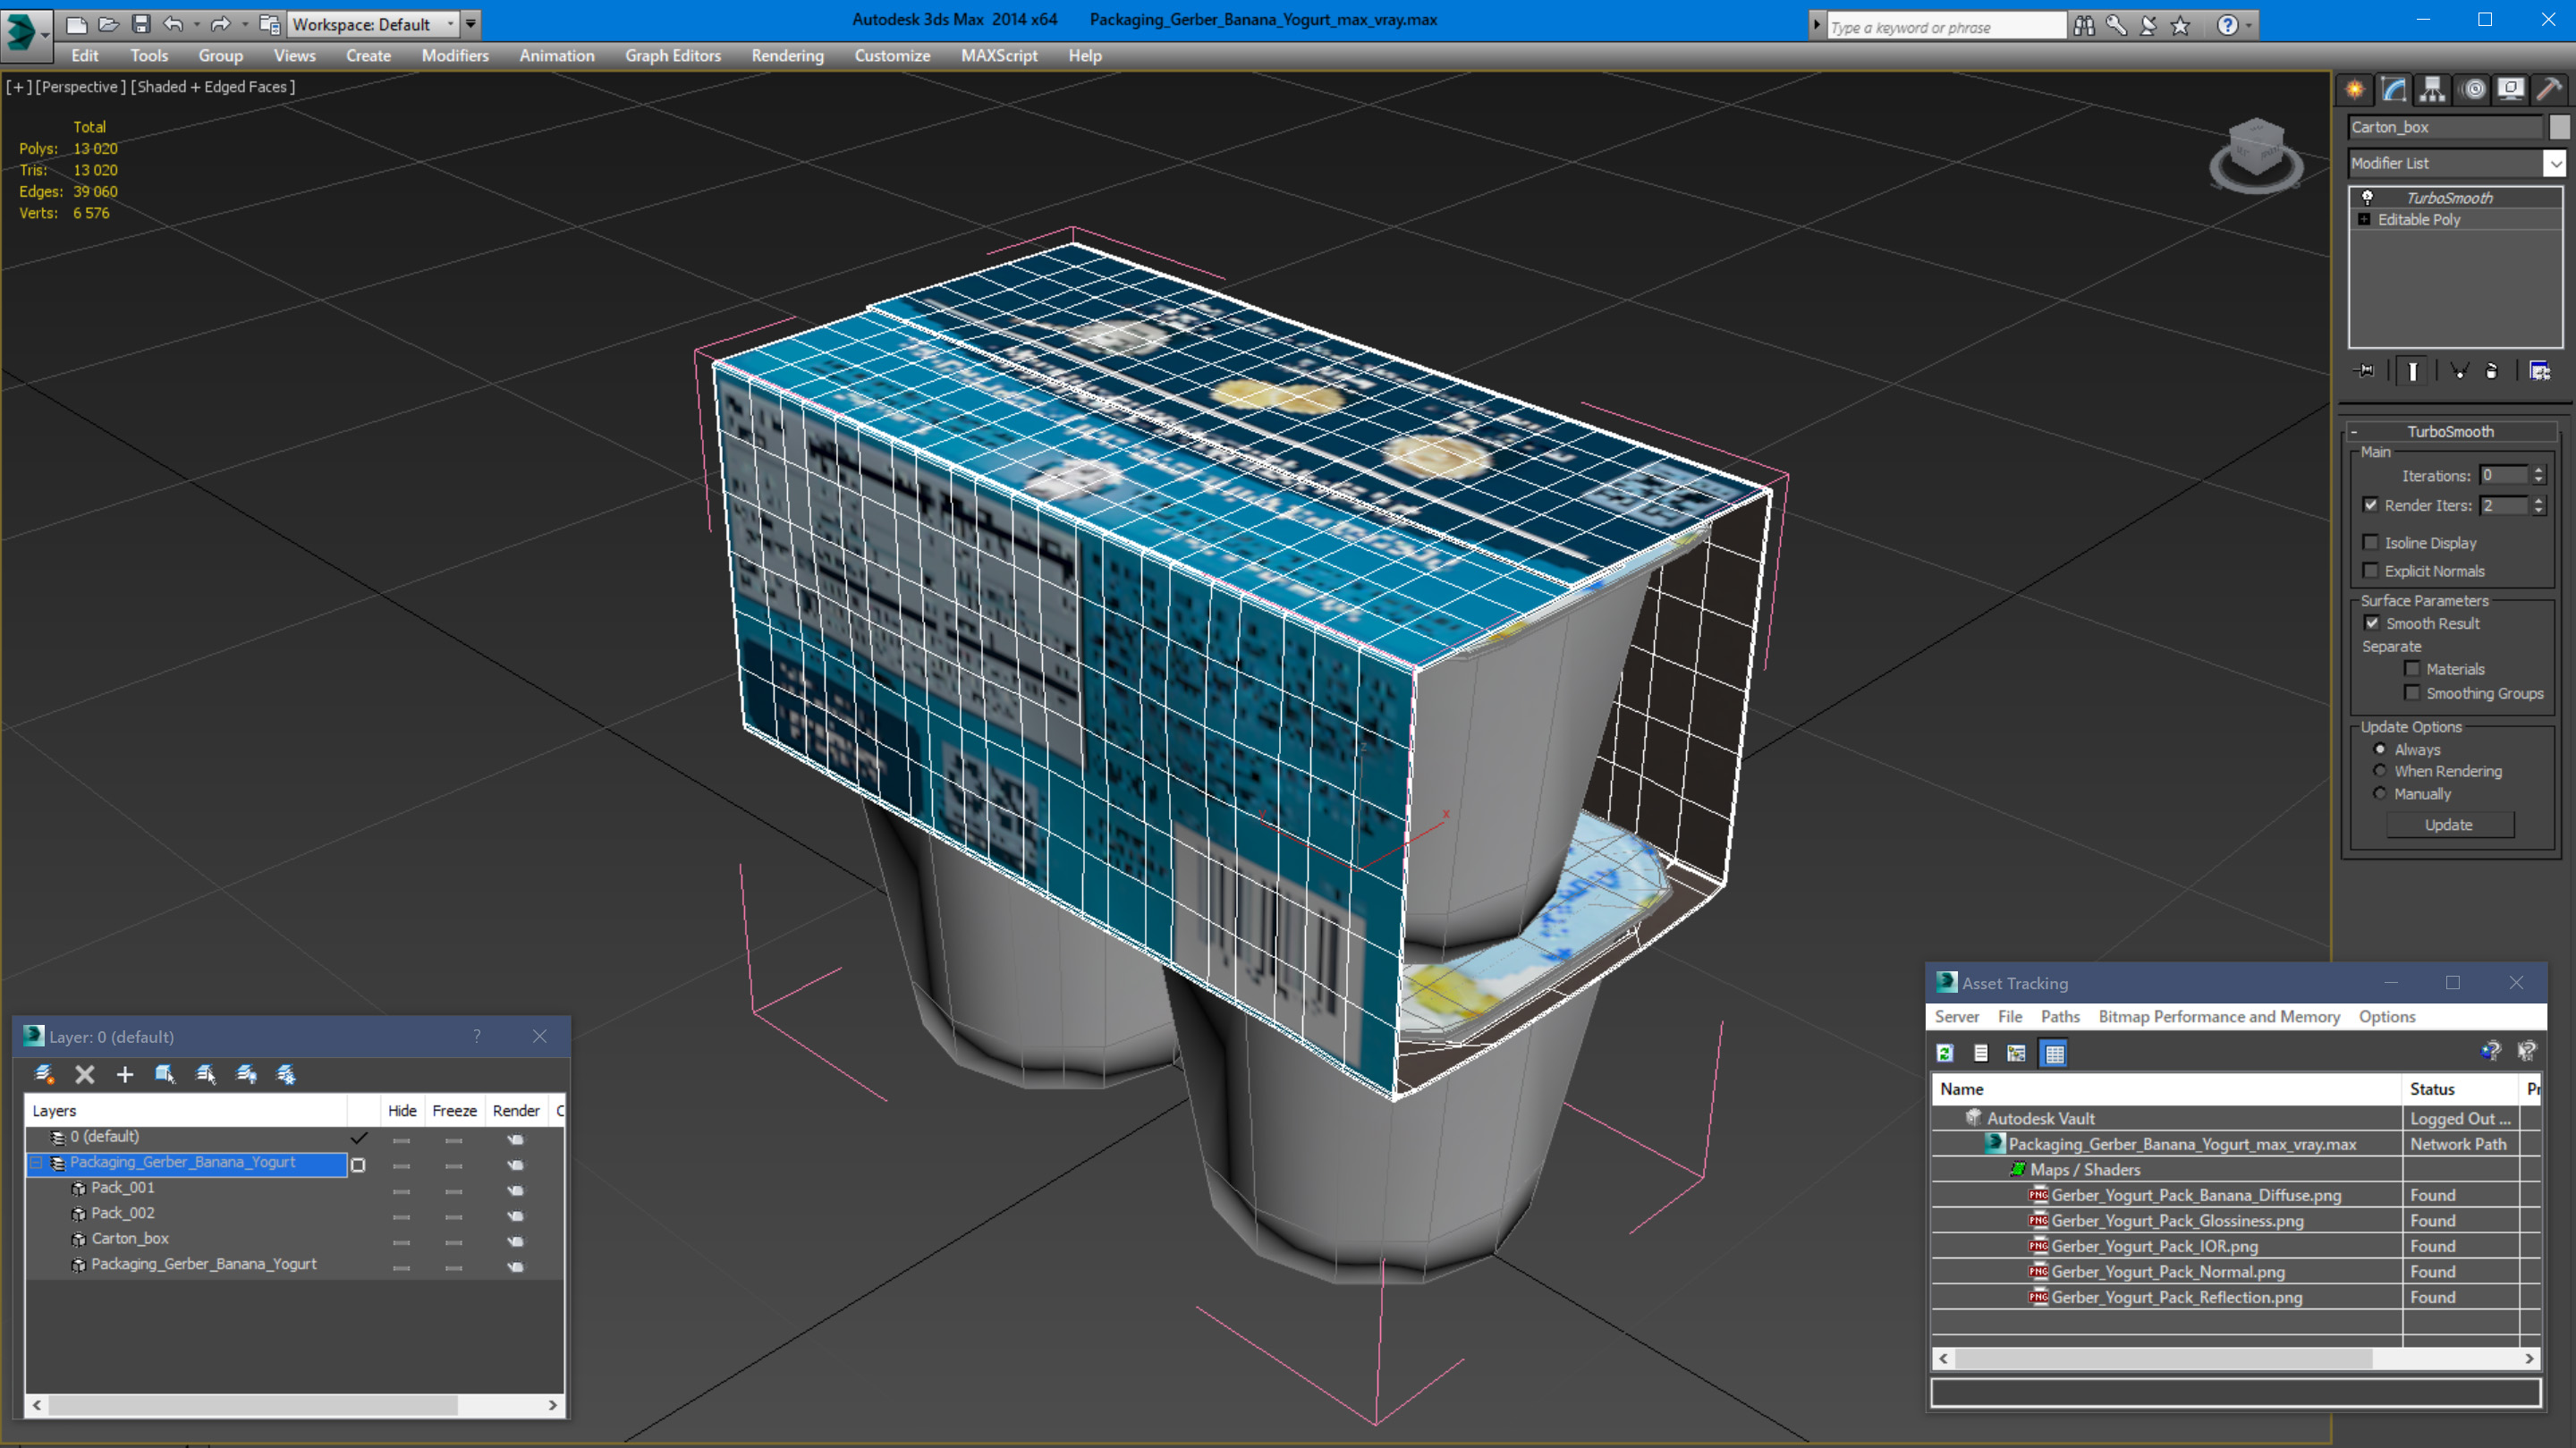Open the Create command panel tab

[2355, 90]
